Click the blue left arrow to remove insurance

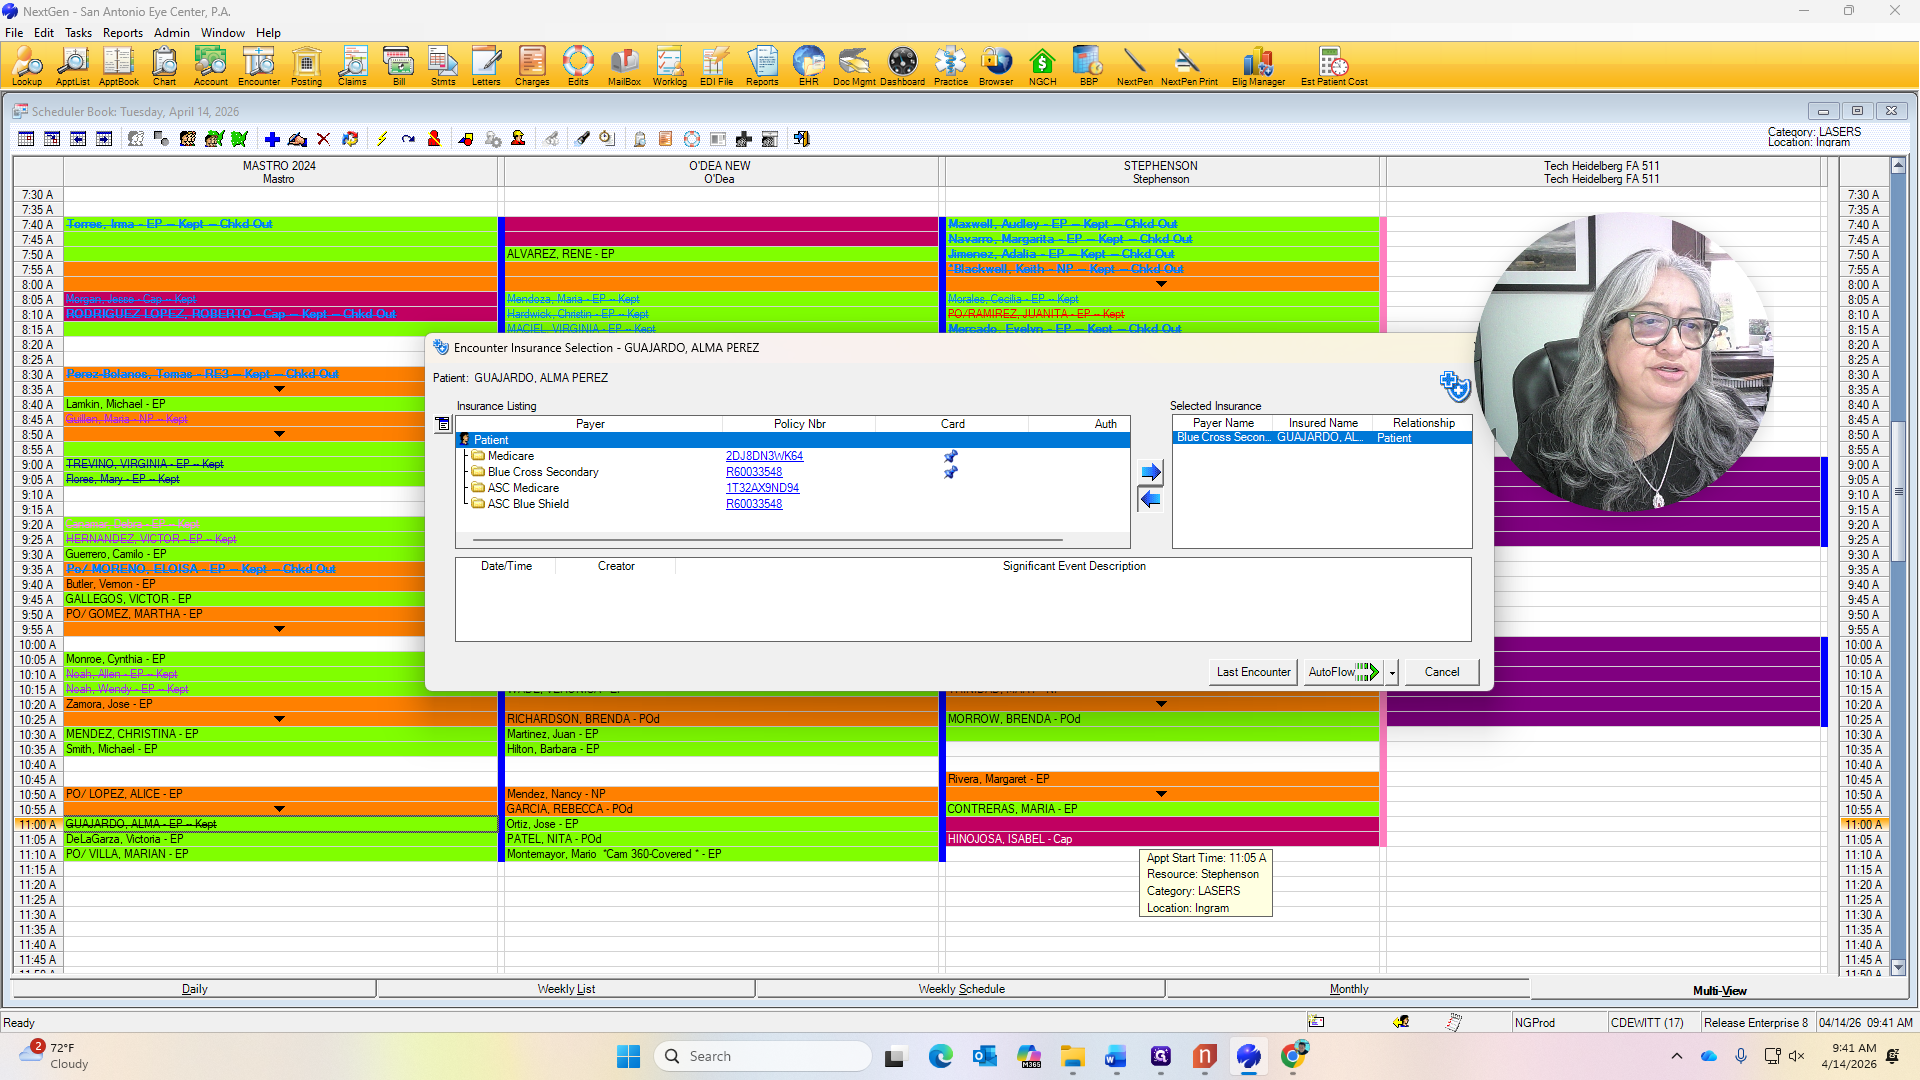(1151, 499)
